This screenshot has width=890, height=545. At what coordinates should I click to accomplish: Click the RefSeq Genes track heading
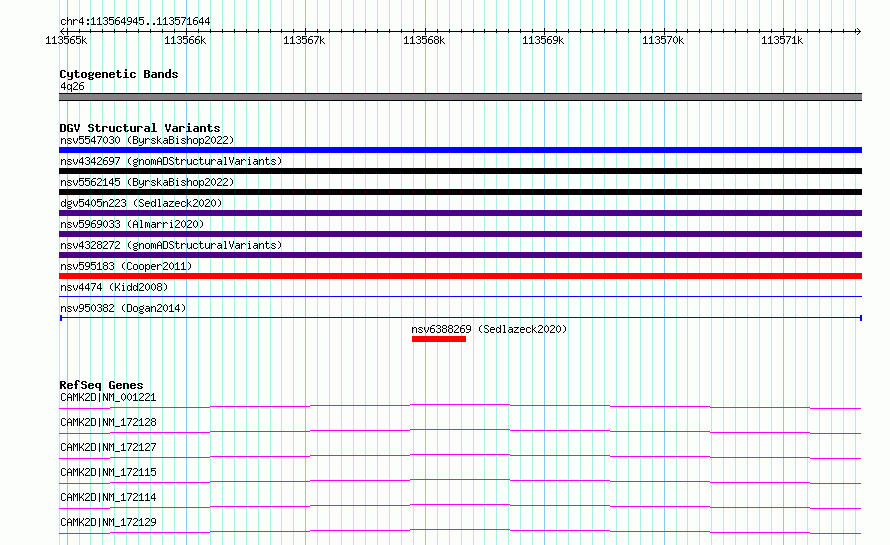pyautogui.click(x=101, y=385)
